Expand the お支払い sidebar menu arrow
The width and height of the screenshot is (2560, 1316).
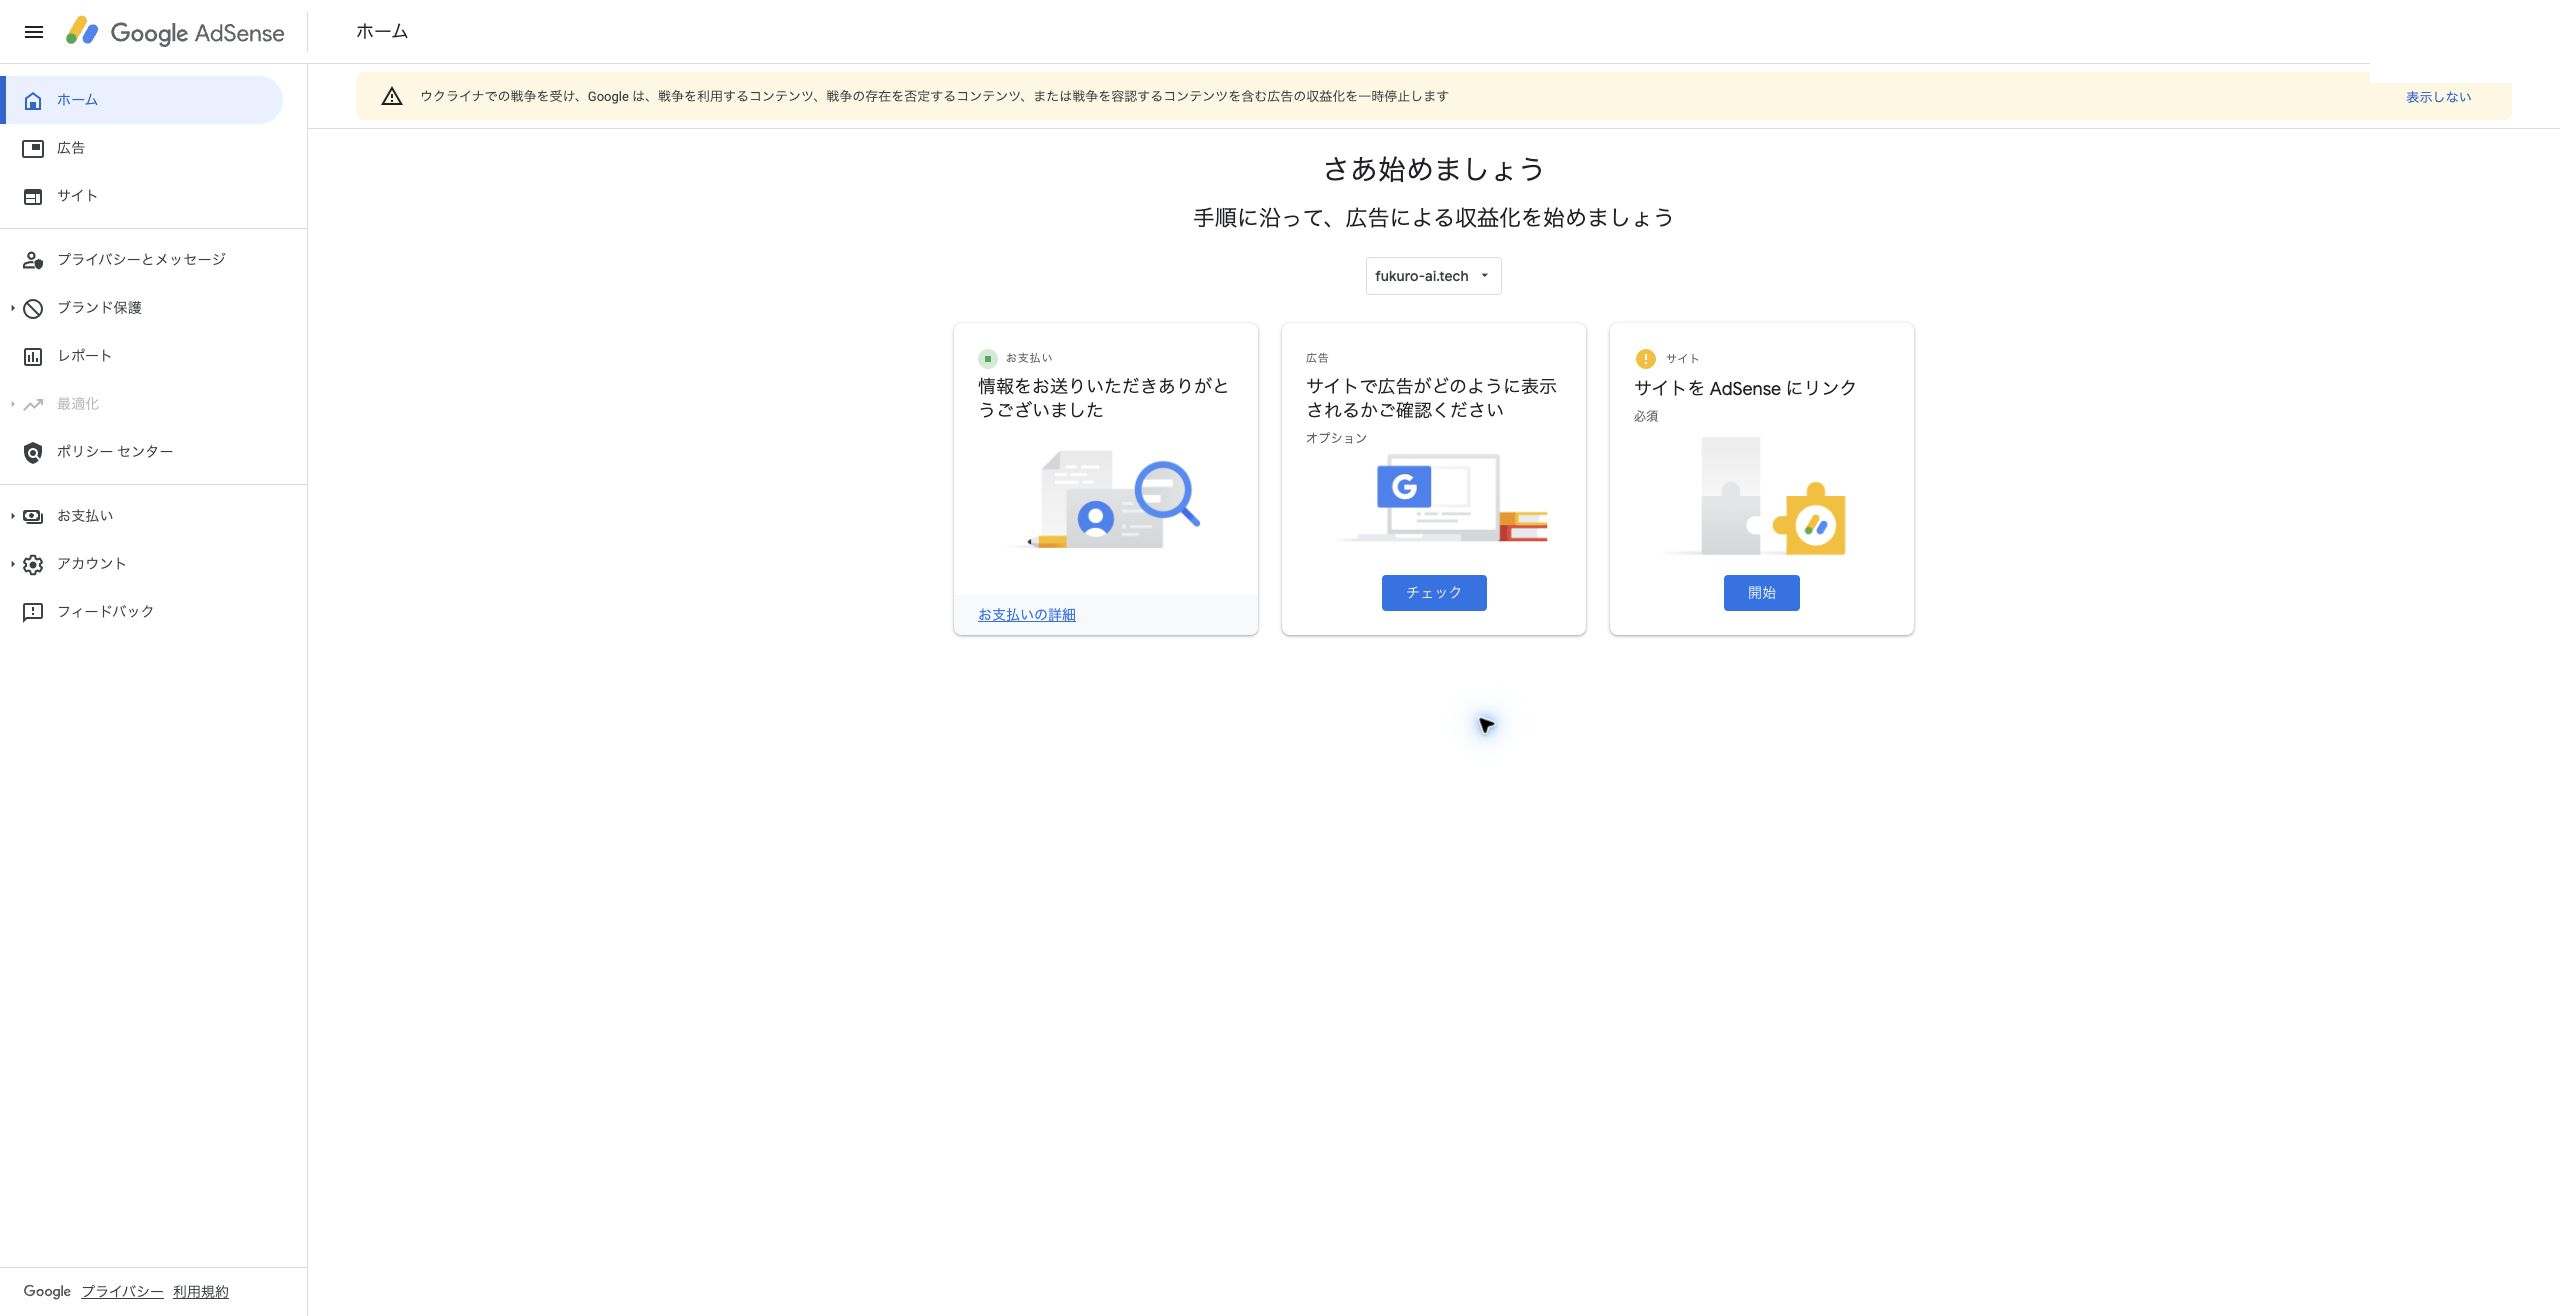(12, 516)
